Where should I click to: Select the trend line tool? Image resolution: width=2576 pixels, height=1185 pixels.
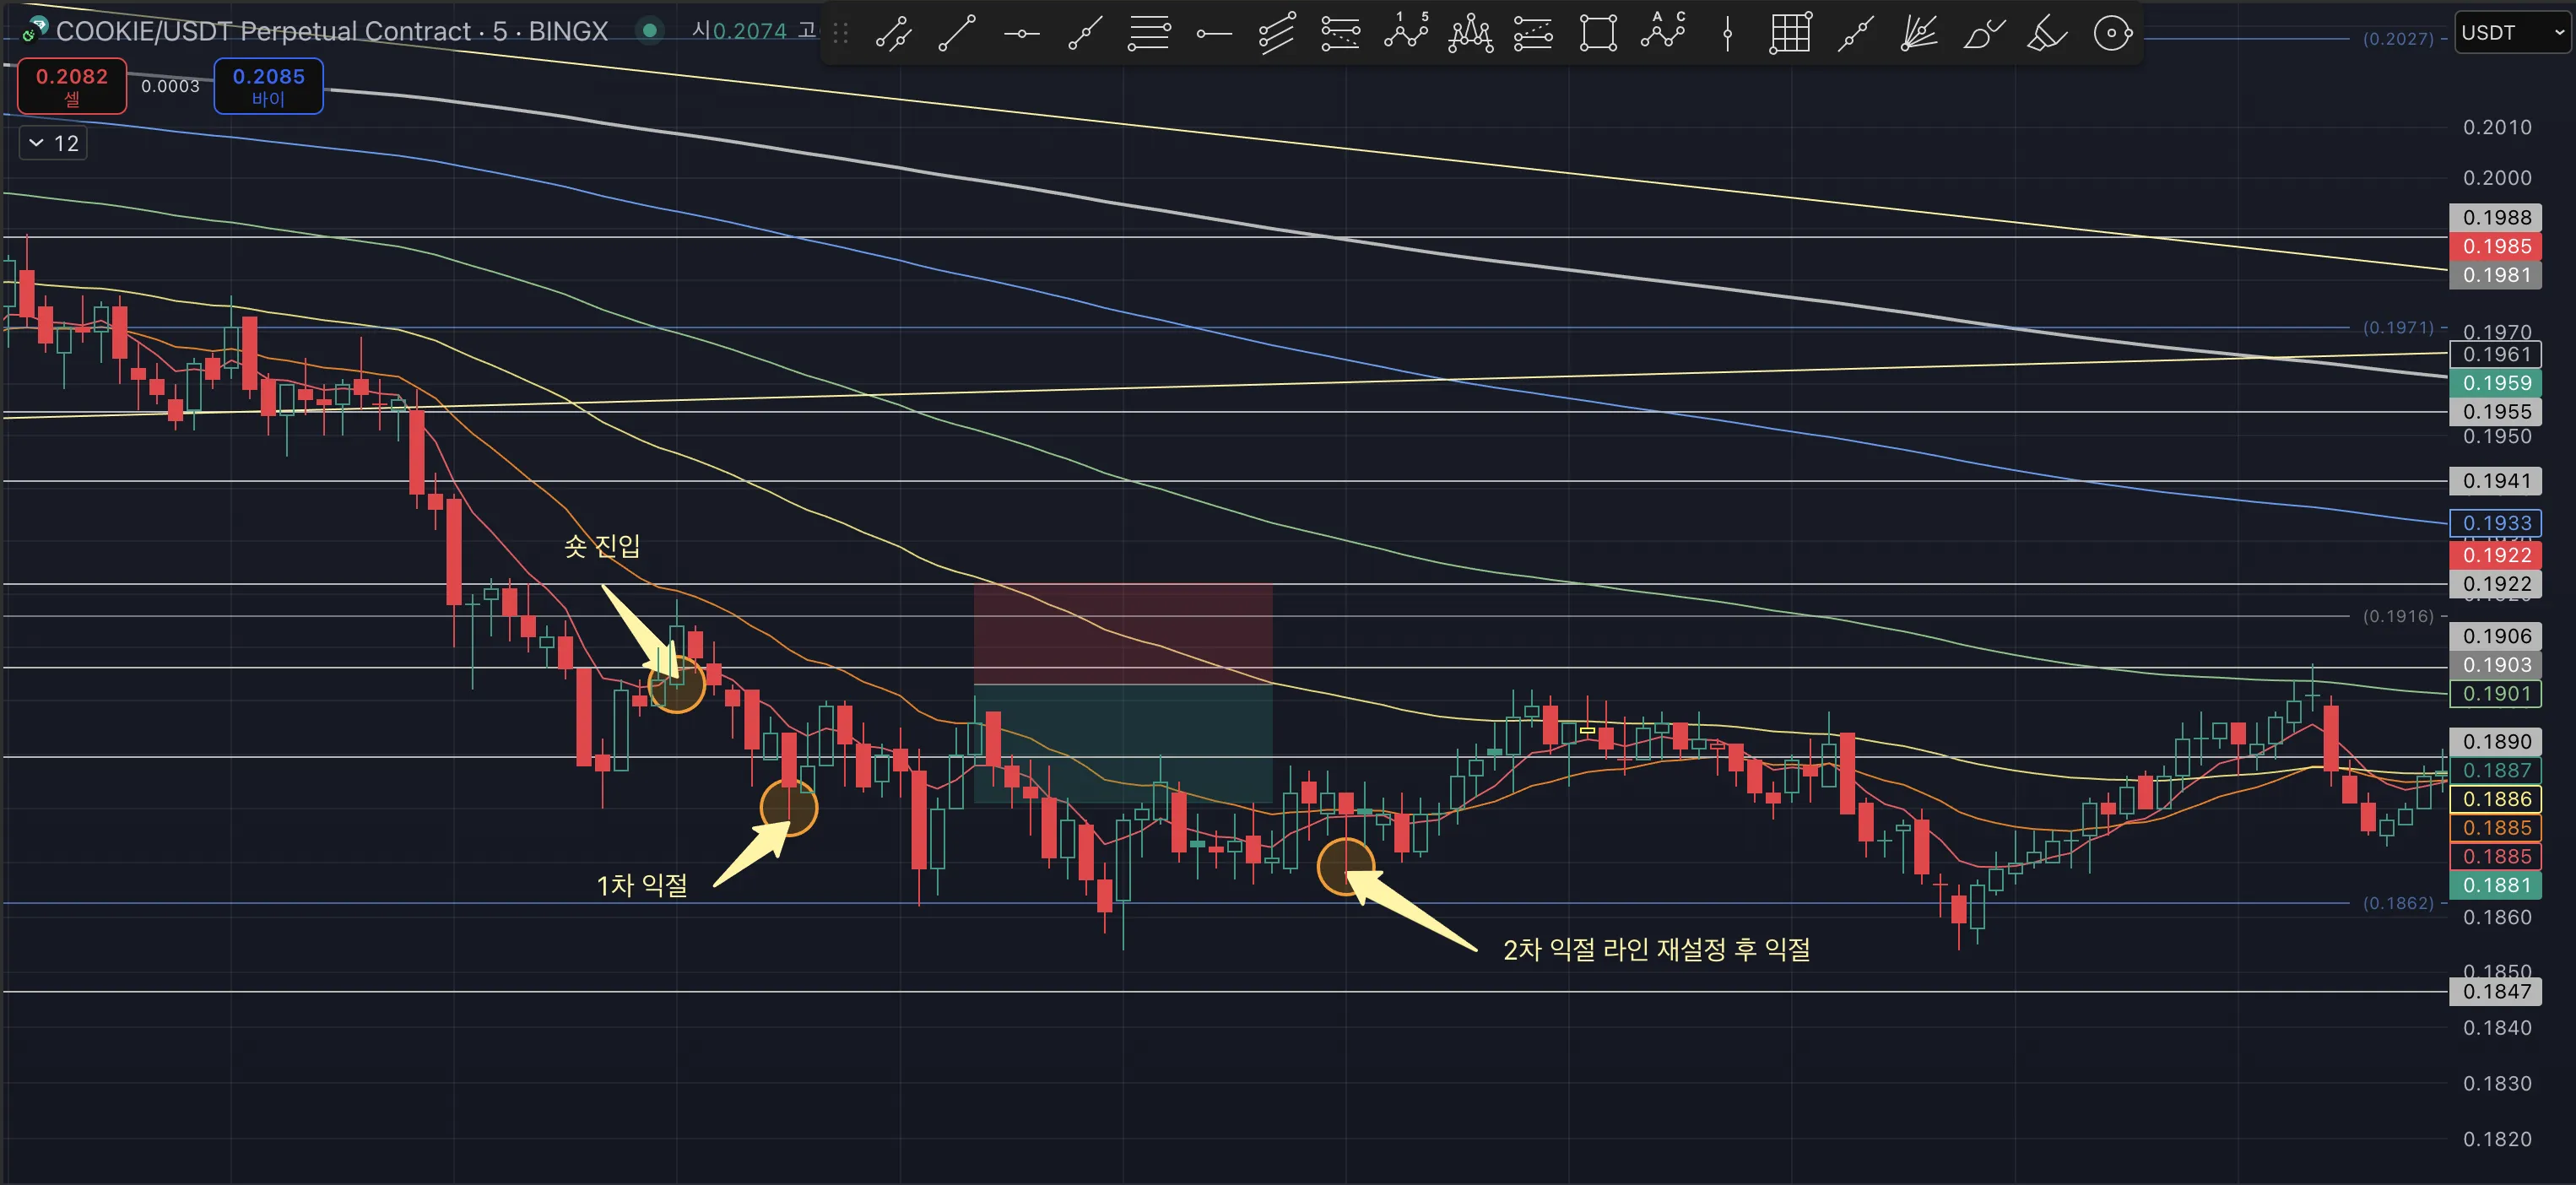coord(957,33)
